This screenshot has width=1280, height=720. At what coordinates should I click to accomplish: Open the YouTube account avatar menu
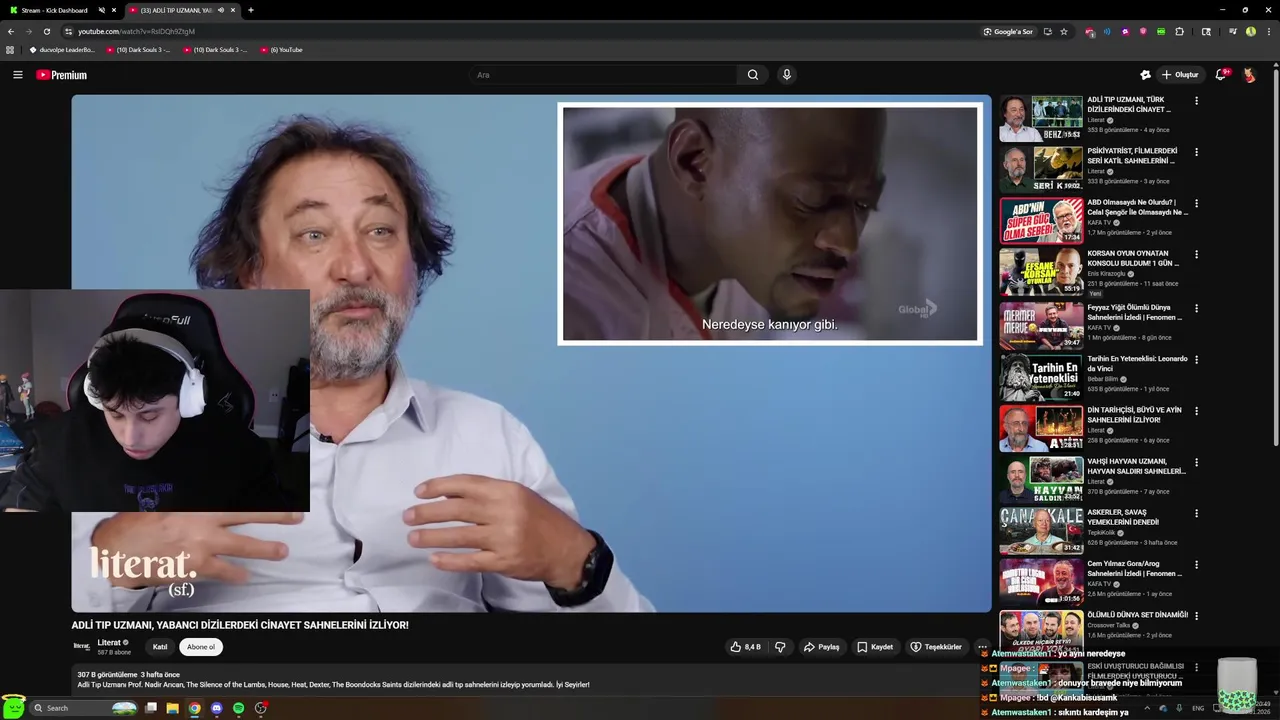(x=1249, y=75)
